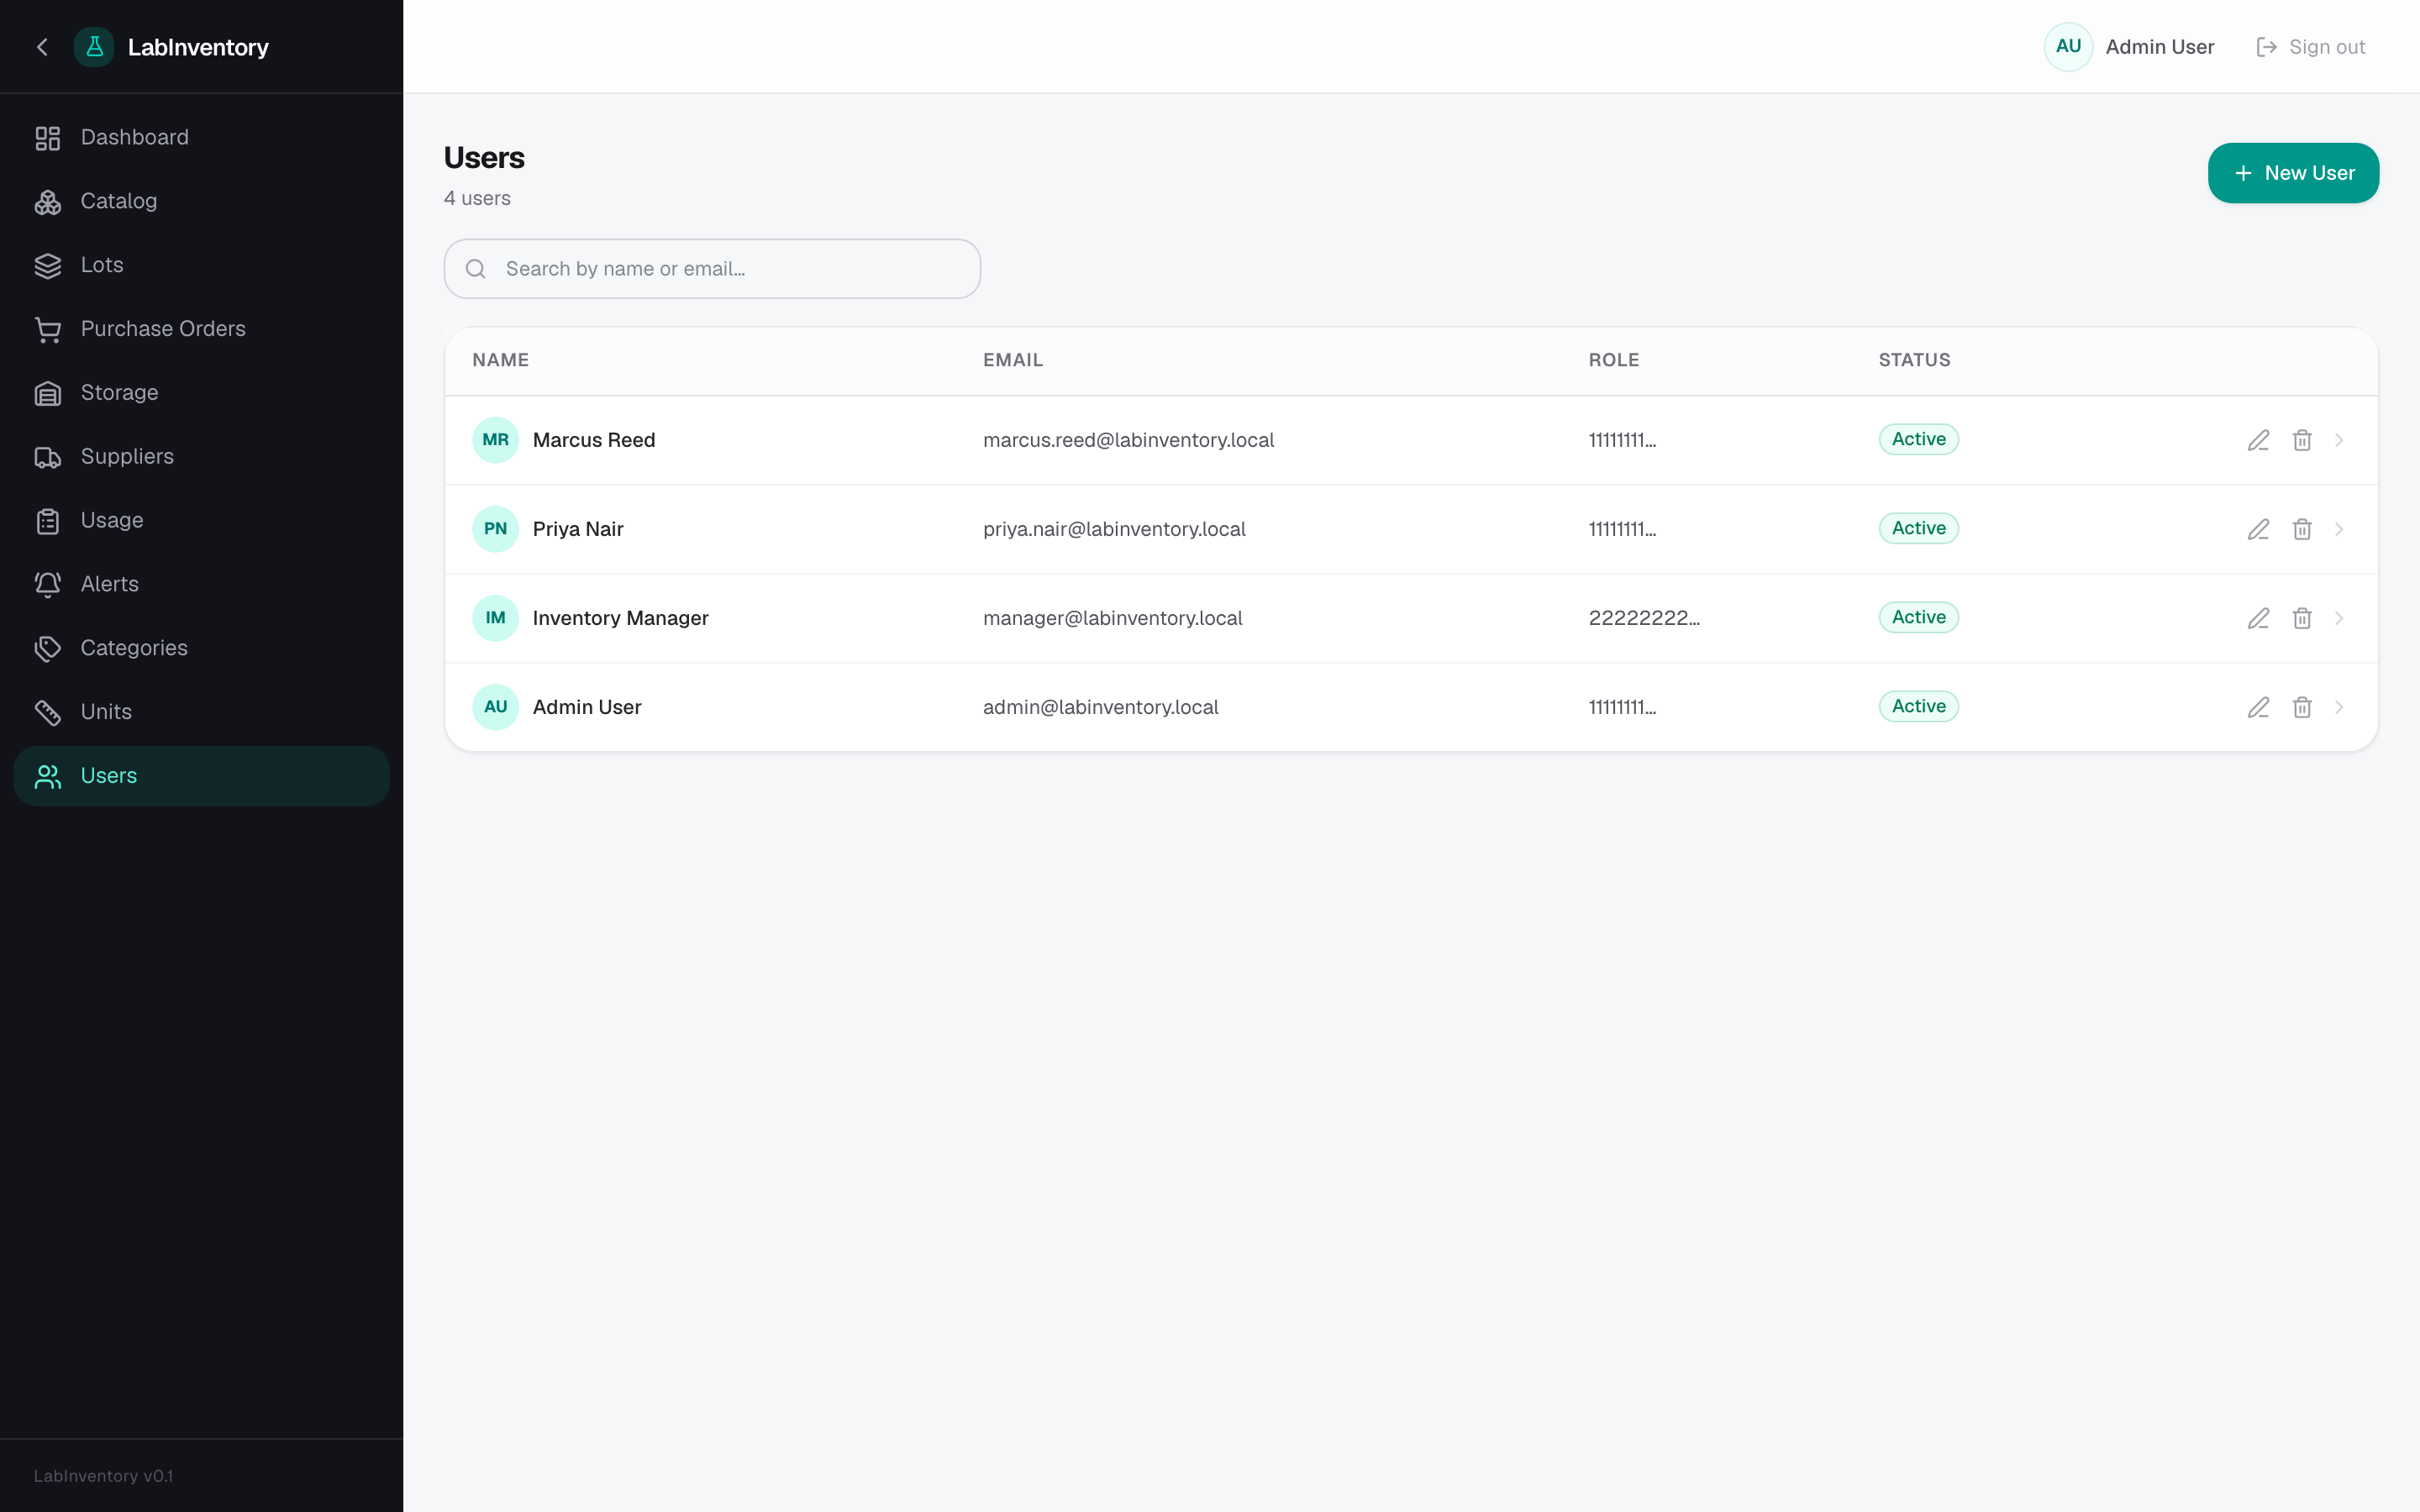Open Marcus Reed name link

click(594, 440)
